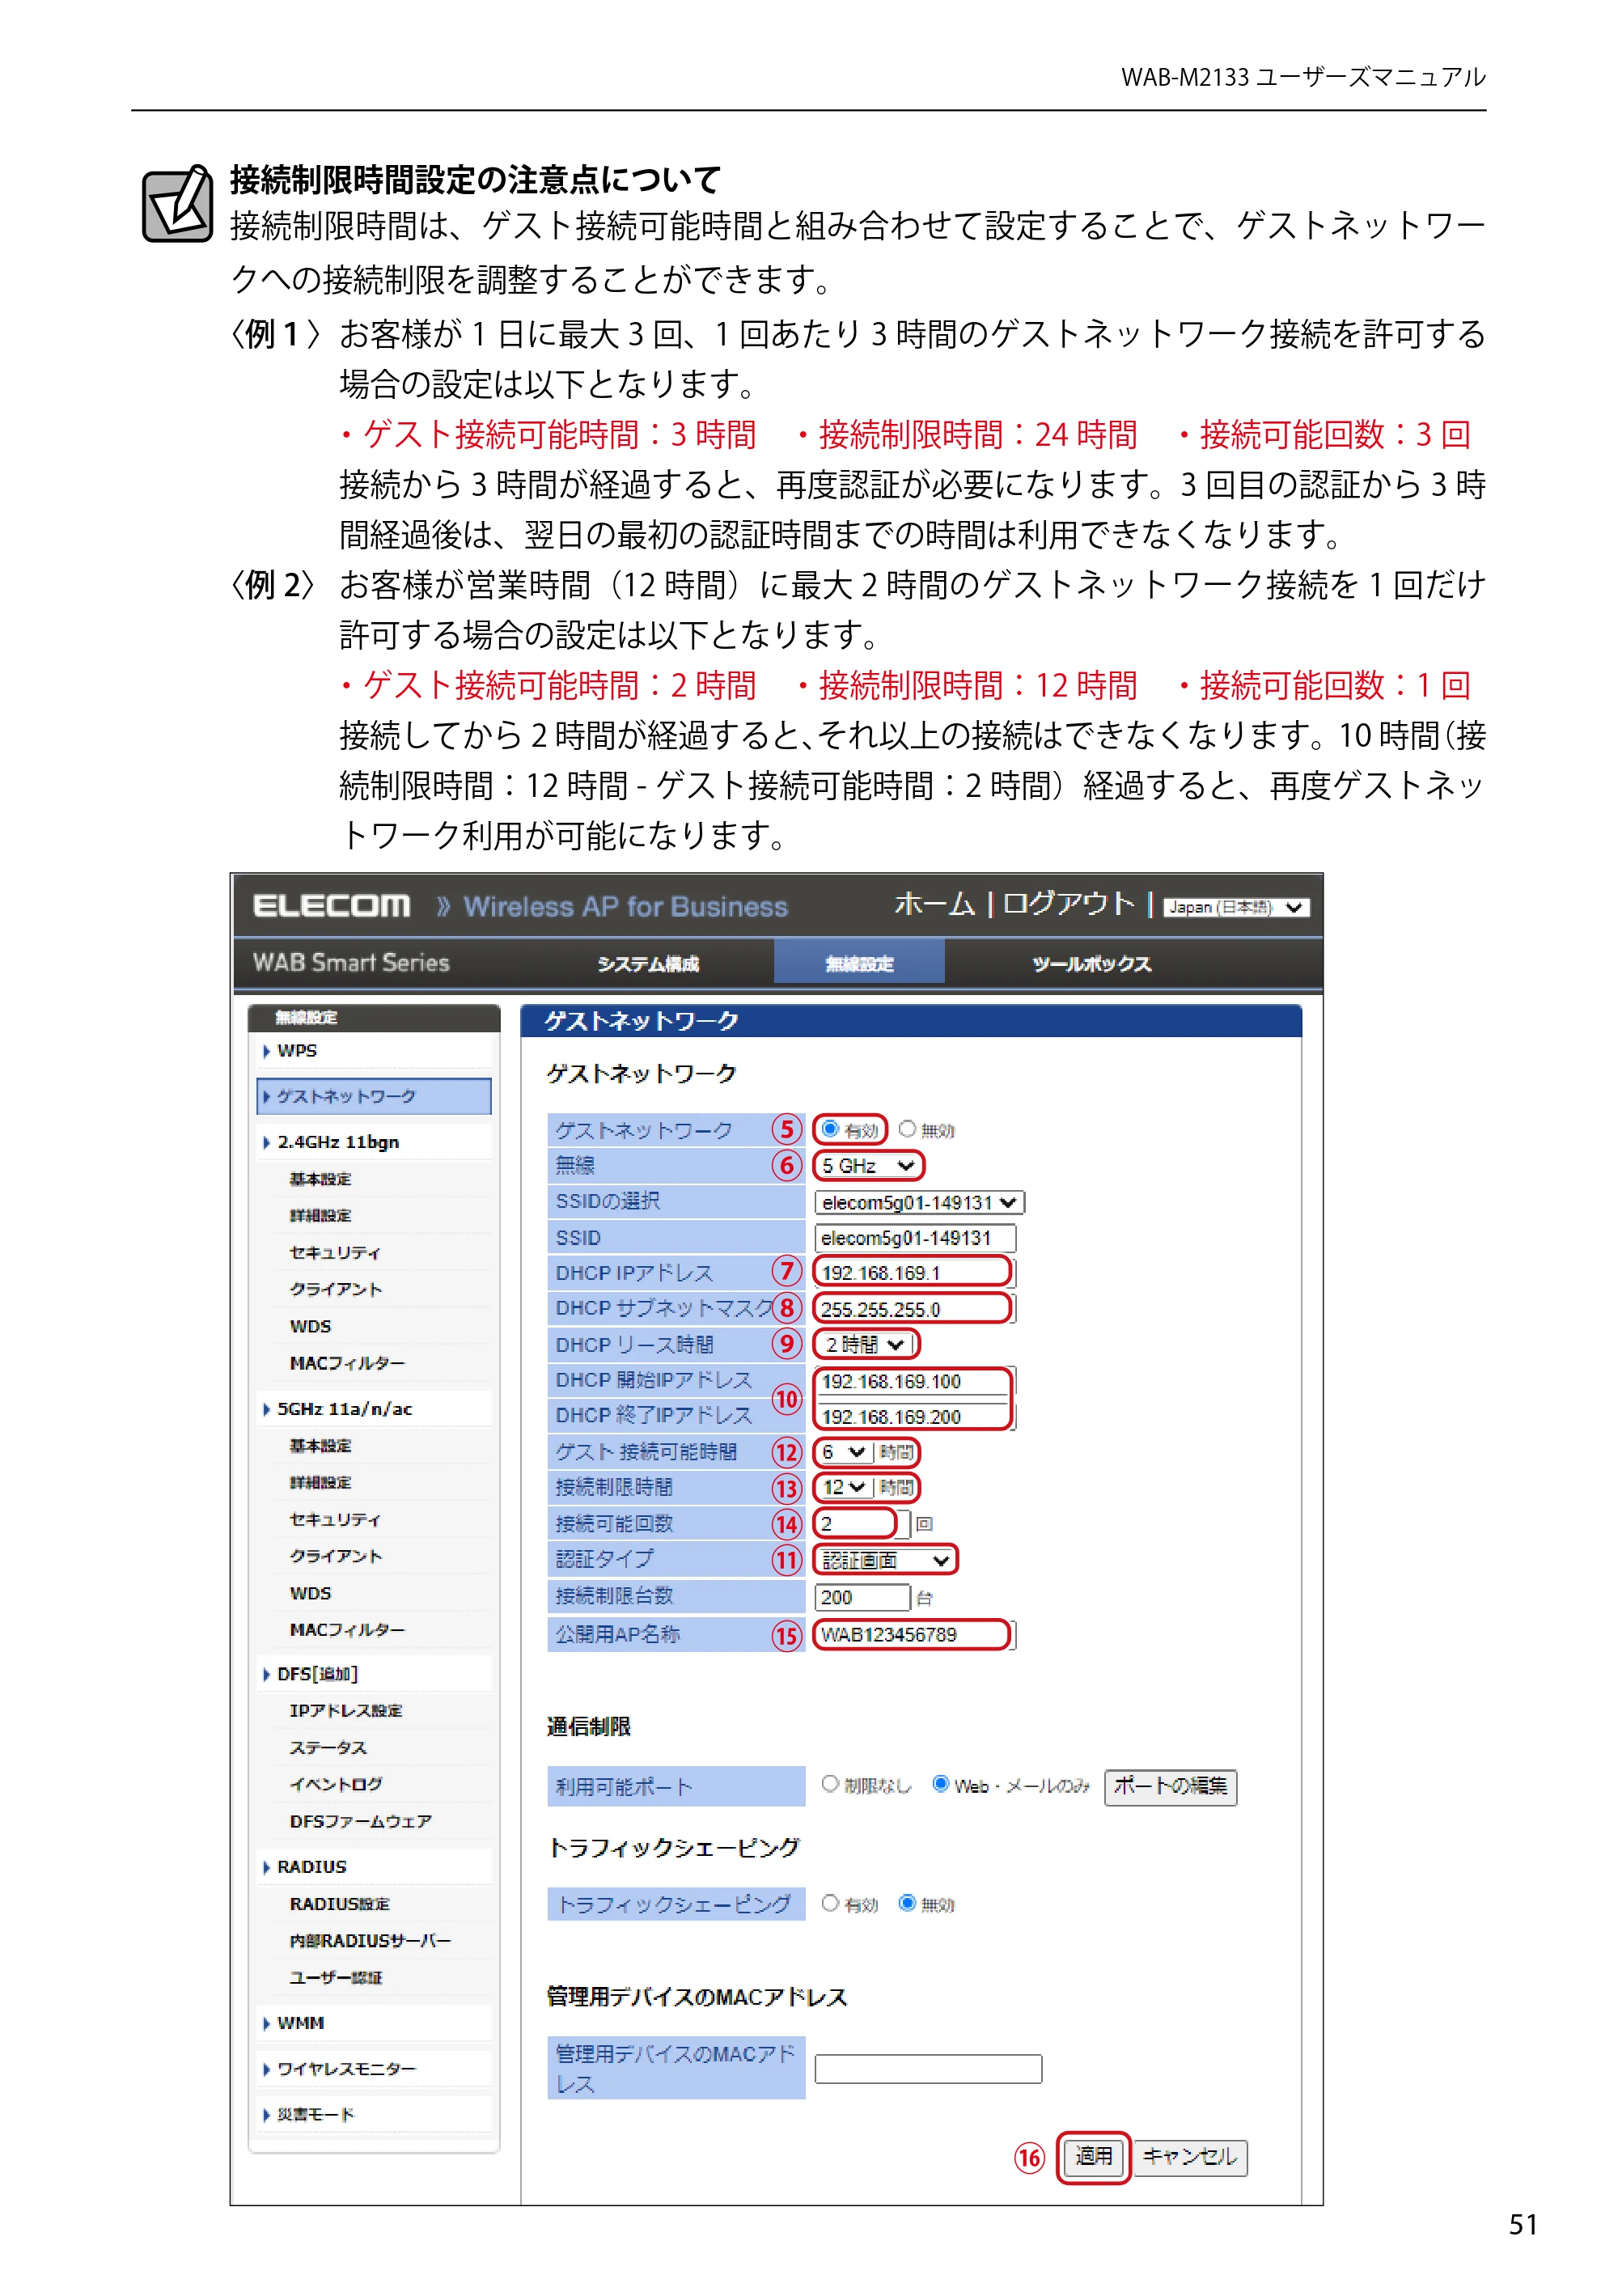Select the 有効 radio for ゲストネットワーク

tap(829, 1129)
